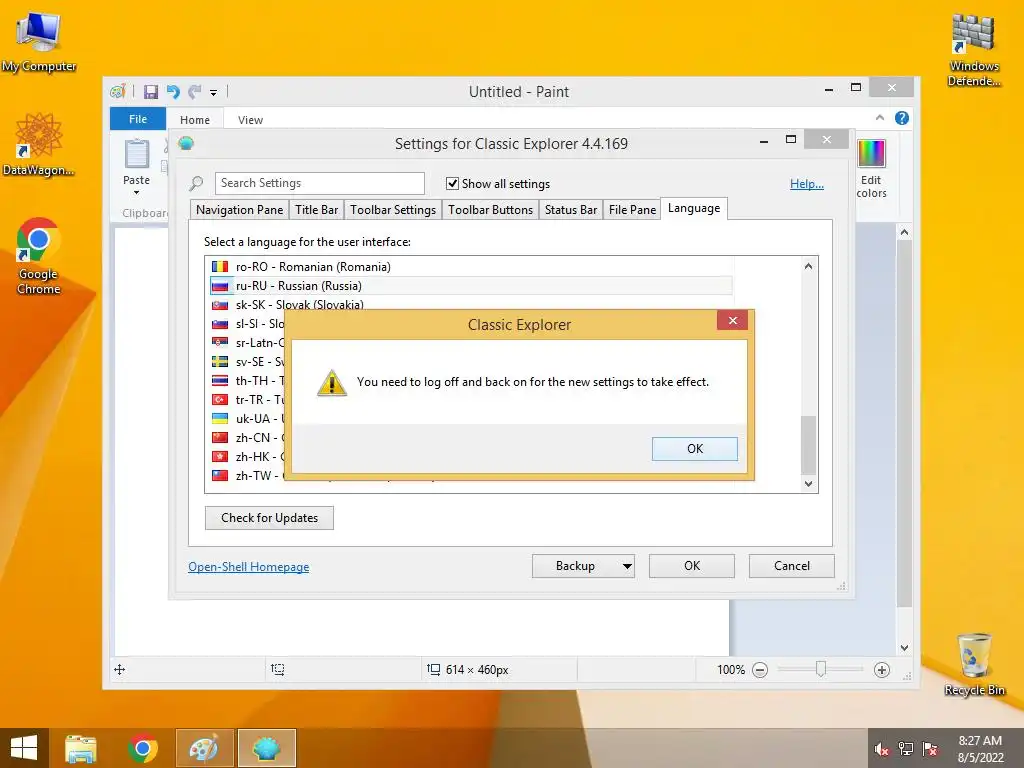
Task: Click the Turkish flag icon for tr-TR
Action: 220,399
